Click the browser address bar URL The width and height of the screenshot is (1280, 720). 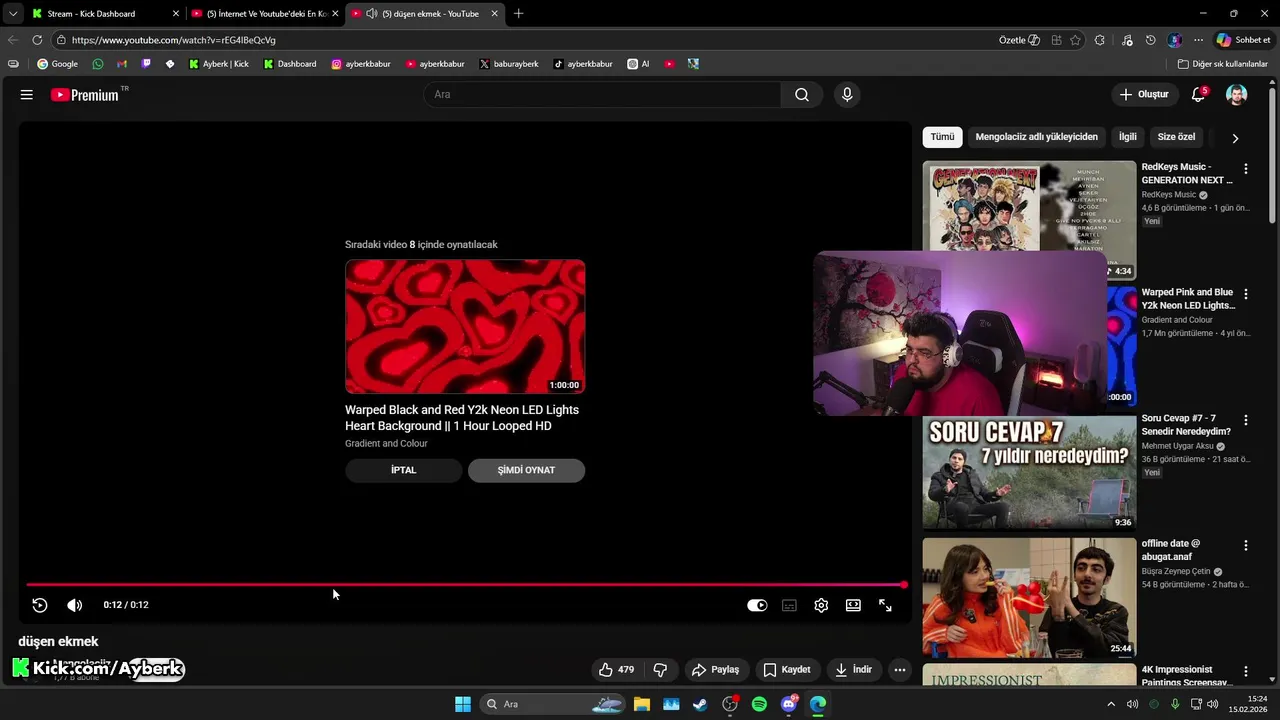pos(174,40)
